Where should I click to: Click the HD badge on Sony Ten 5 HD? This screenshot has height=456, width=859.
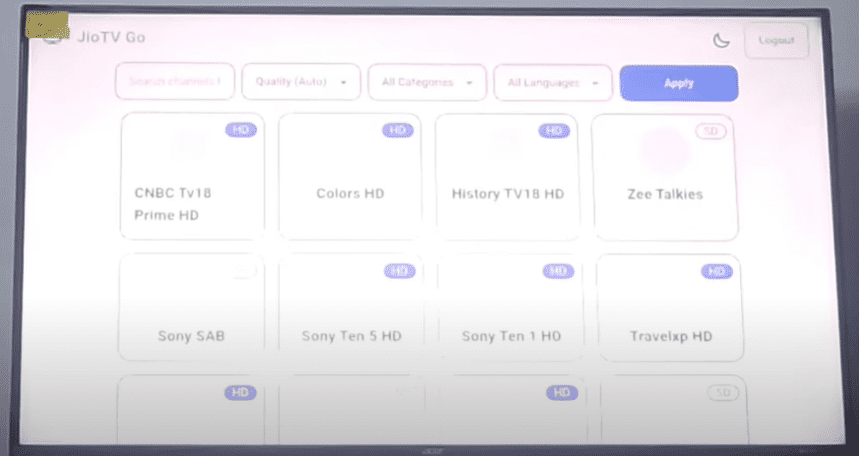point(399,271)
